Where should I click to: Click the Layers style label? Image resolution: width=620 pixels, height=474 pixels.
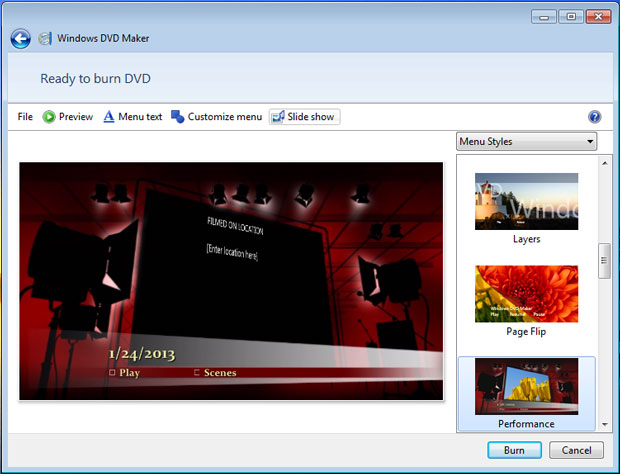pyautogui.click(x=526, y=239)
